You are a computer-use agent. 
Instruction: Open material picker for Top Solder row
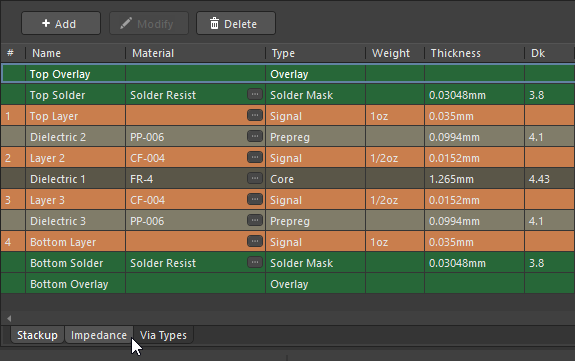pos(255,94)
